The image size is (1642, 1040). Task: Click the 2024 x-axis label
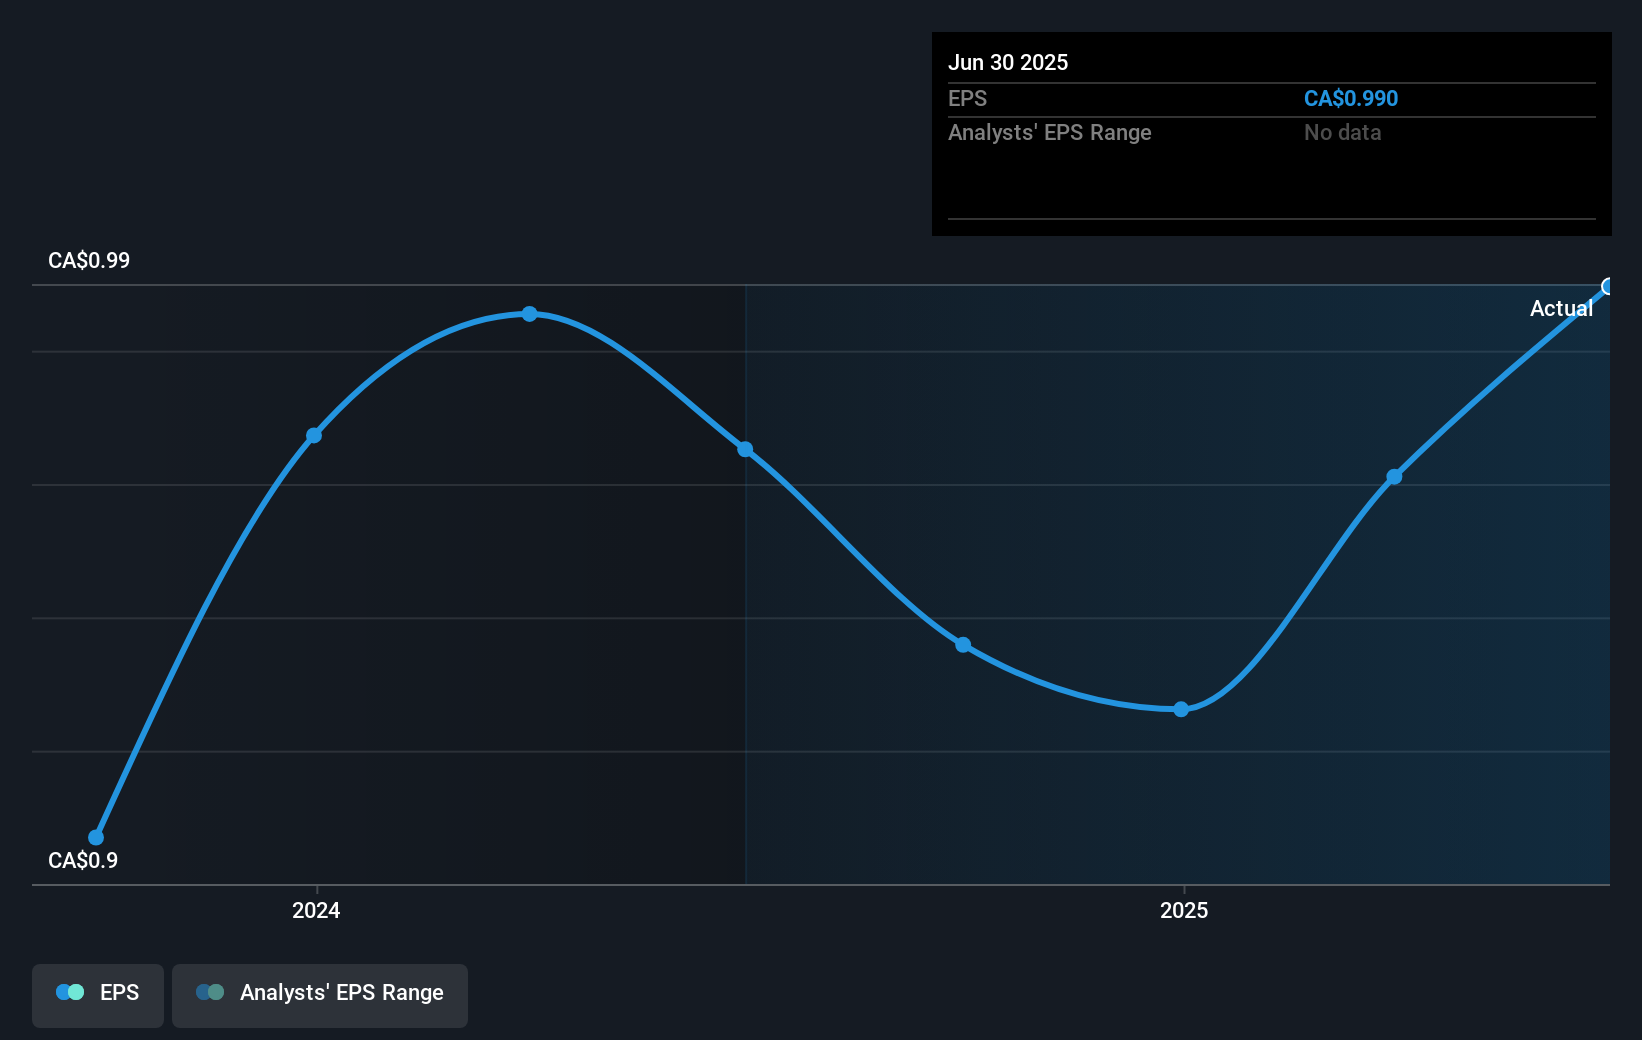pos(316,910)
